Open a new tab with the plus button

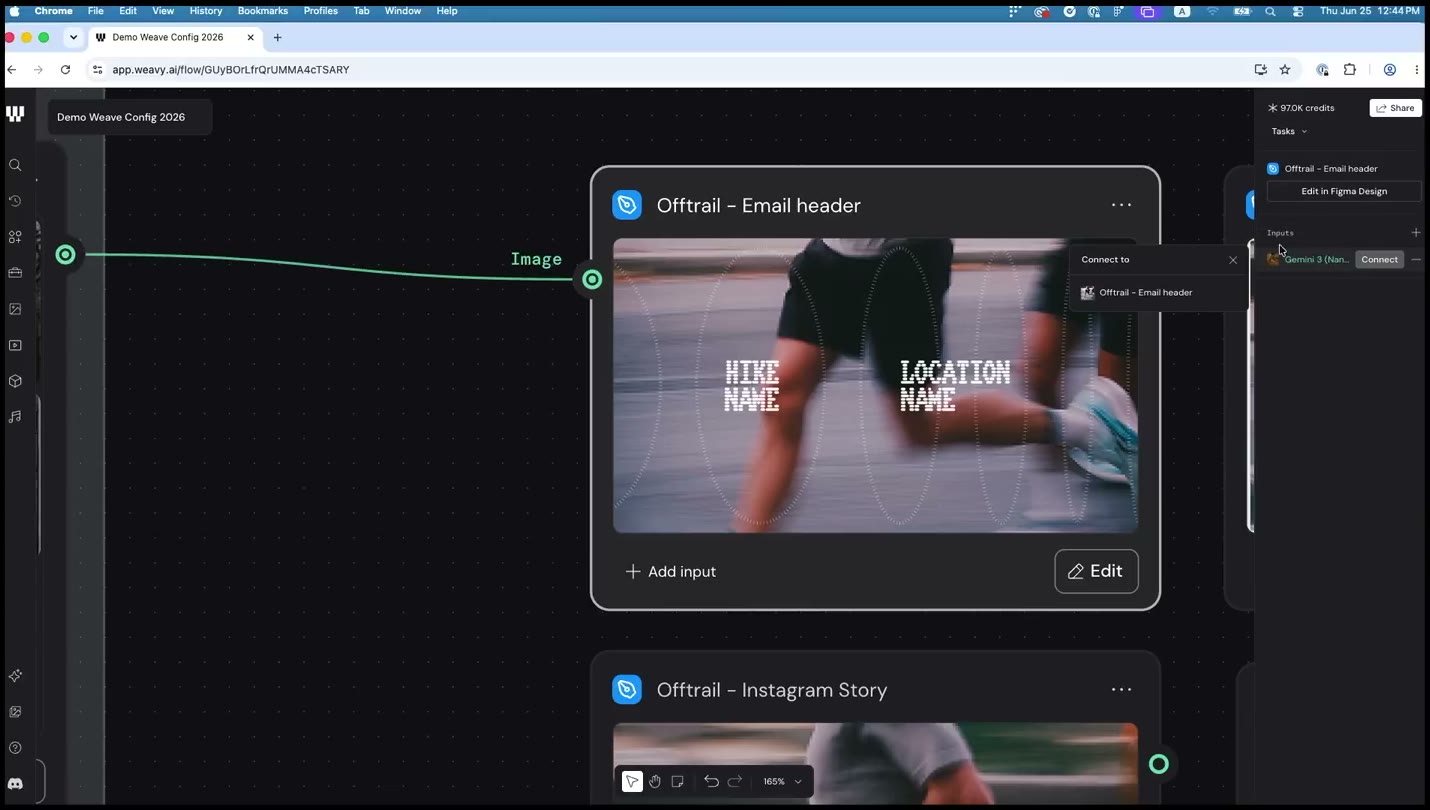click(277, 37)
